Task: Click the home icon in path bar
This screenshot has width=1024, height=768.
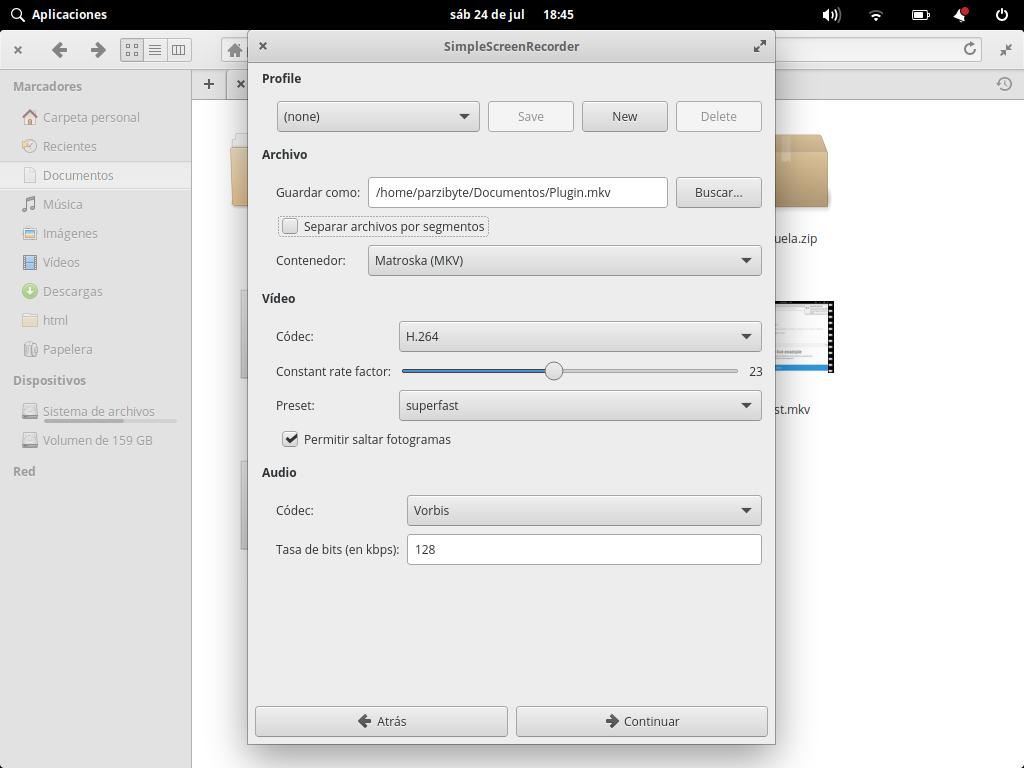Action: 235,50
